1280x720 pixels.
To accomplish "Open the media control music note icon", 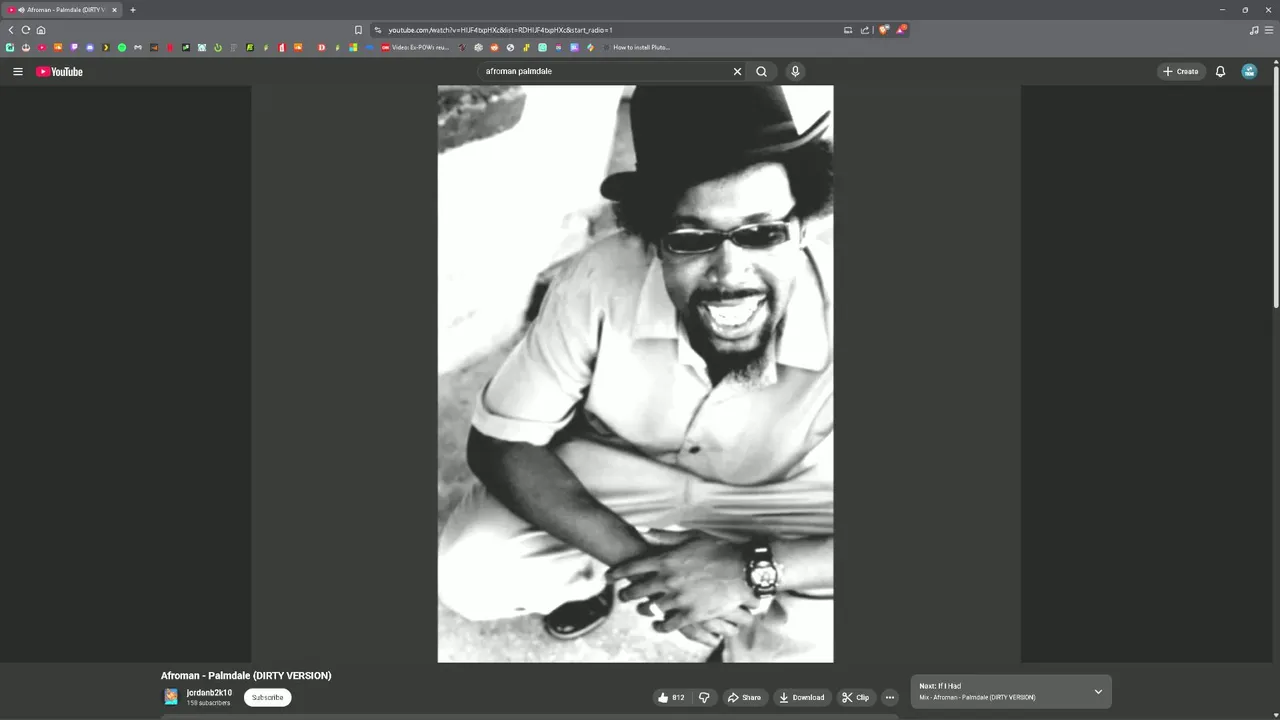I will 1254,30.
